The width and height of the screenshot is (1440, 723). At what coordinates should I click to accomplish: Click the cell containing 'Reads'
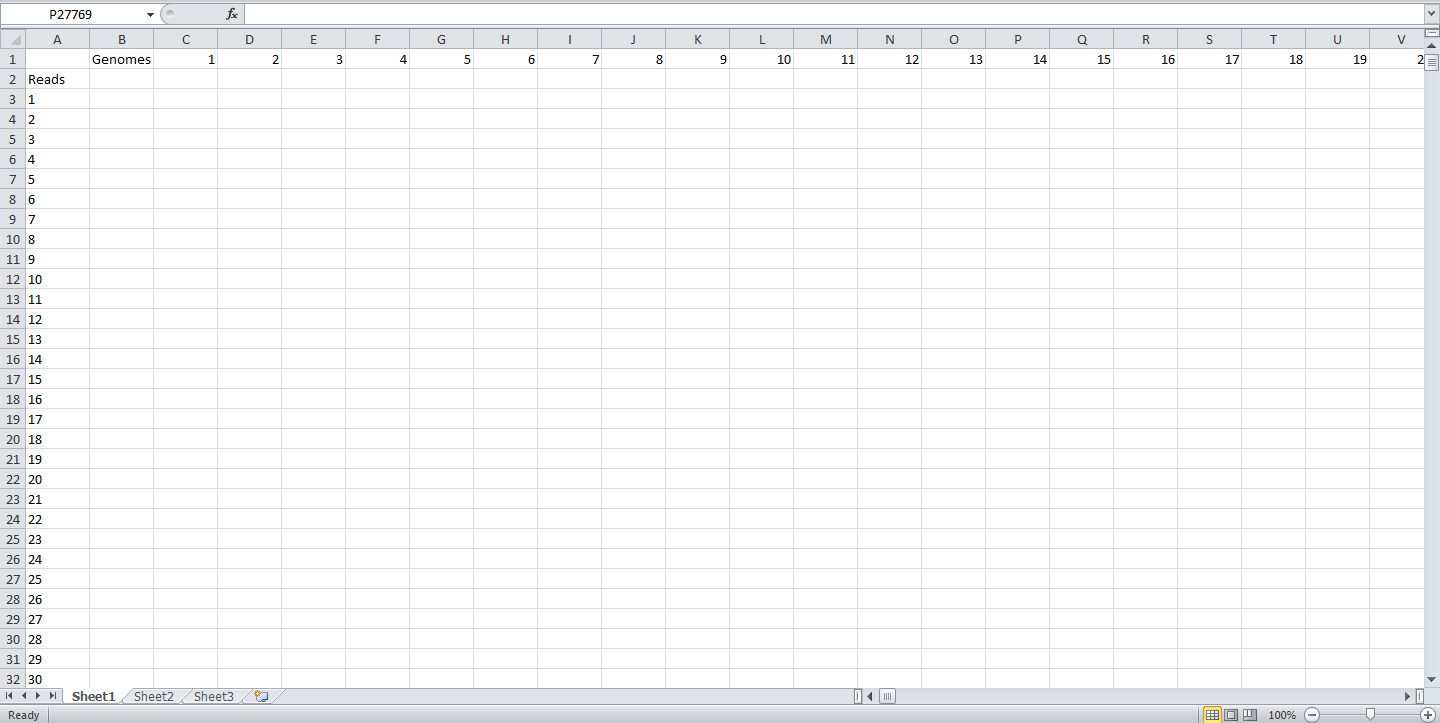(x=57, y=79)
